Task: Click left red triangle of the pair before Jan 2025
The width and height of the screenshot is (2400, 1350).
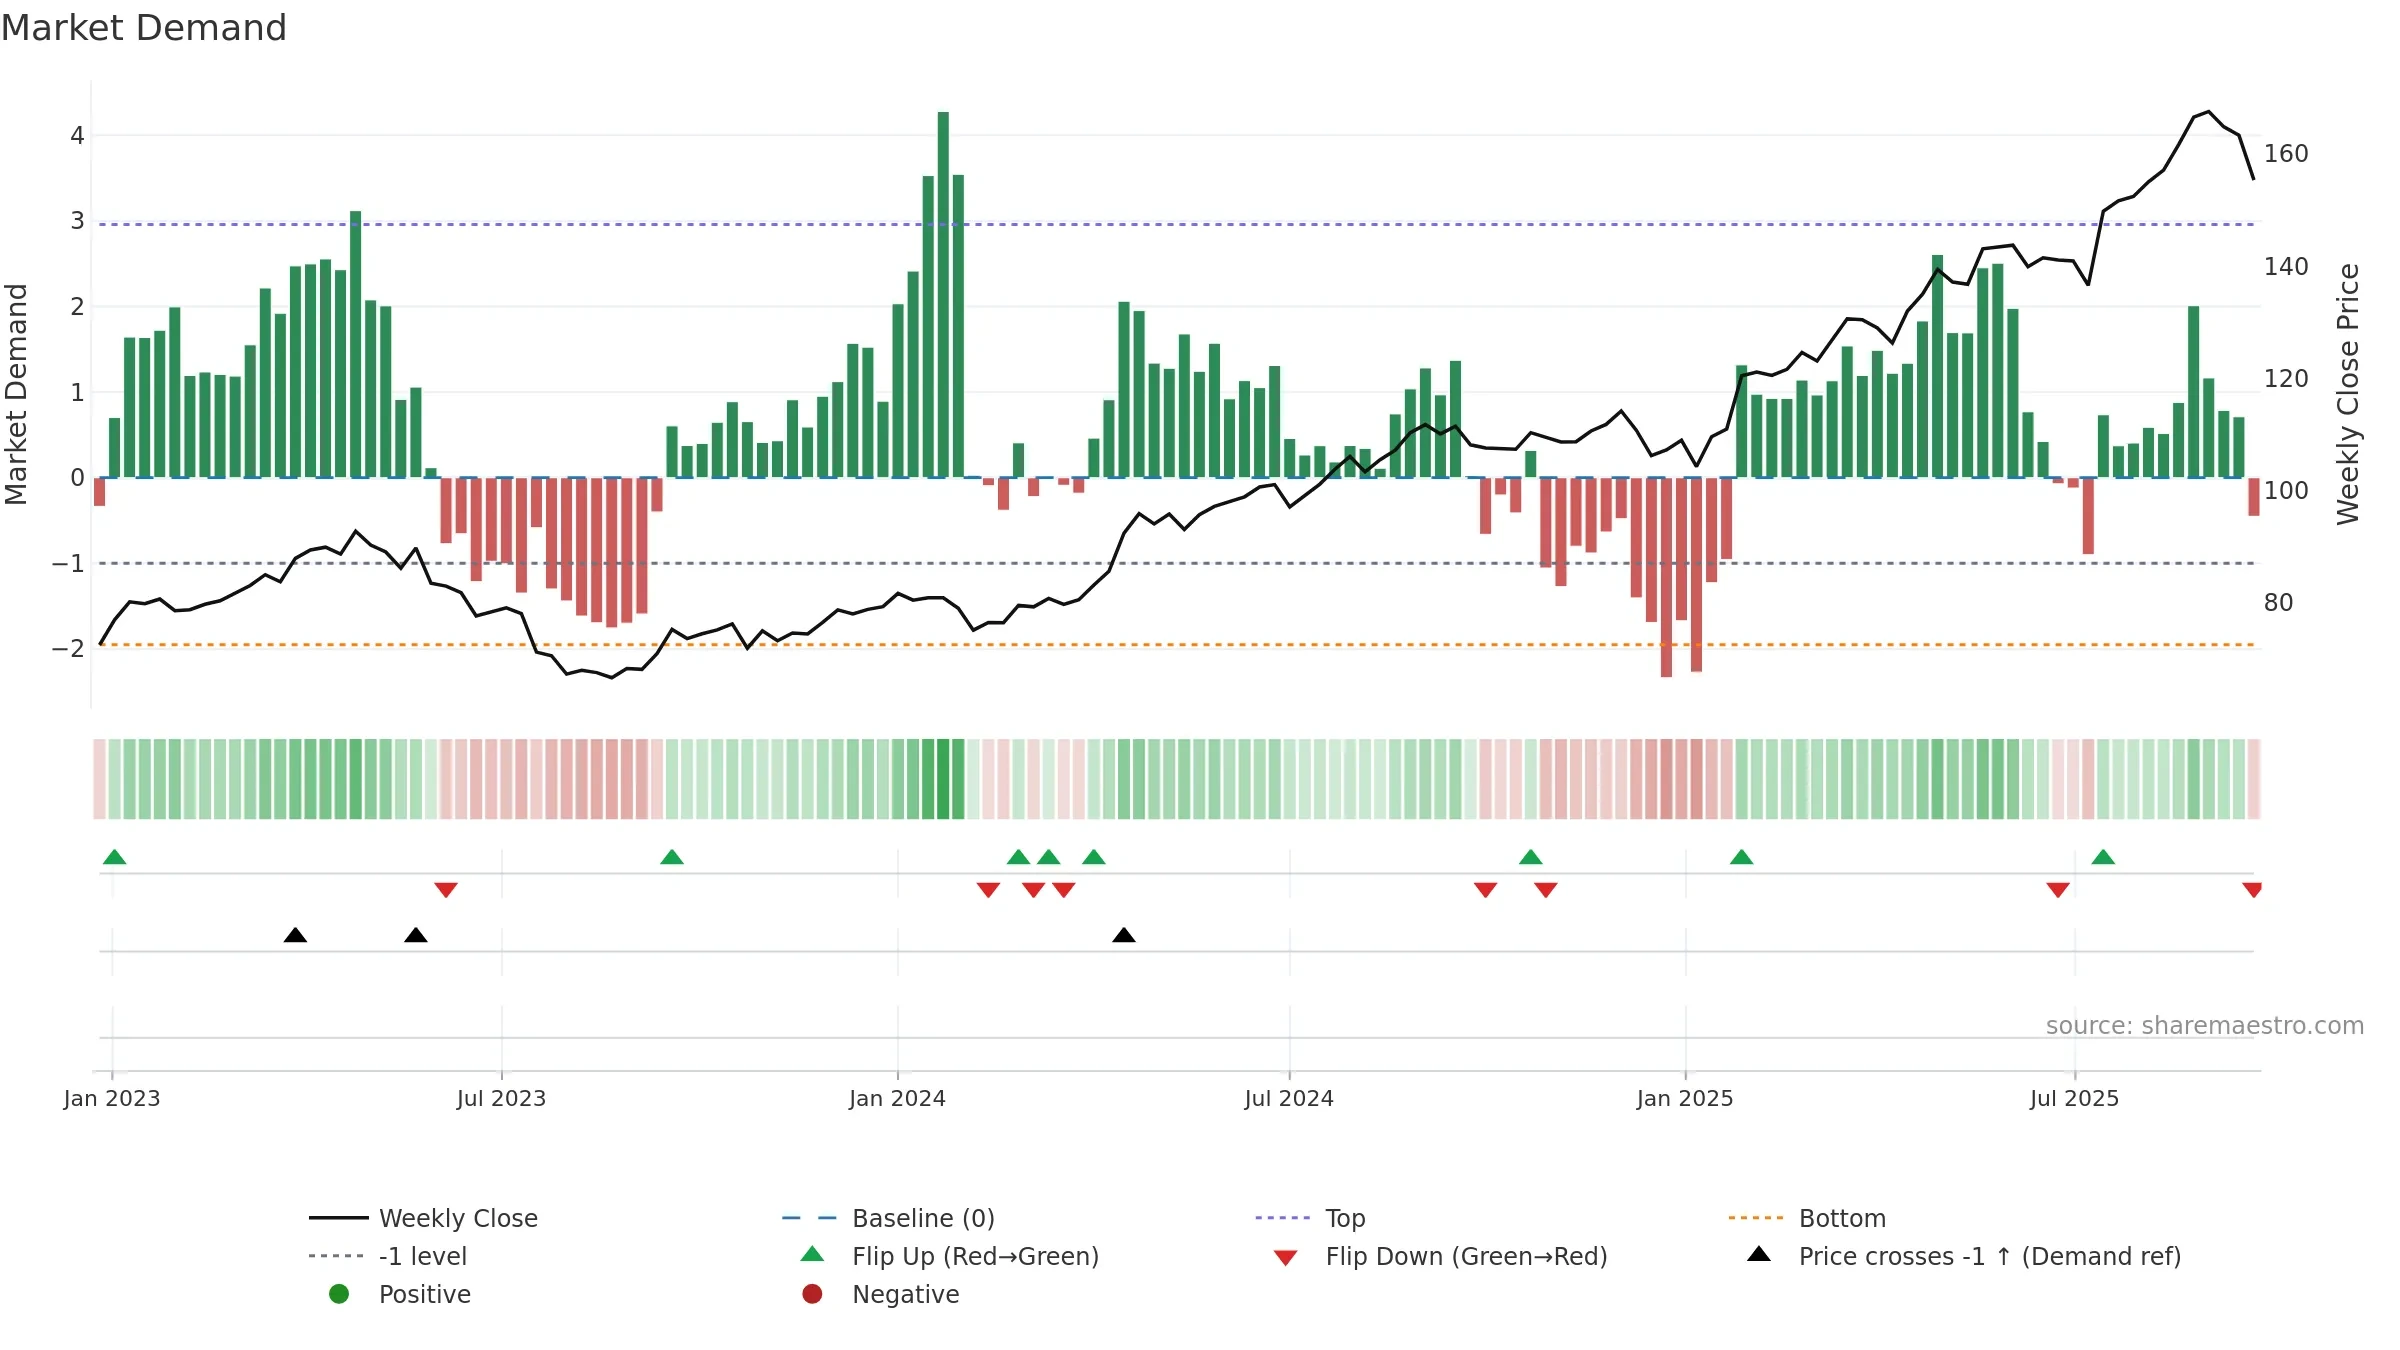Action: pos(1485,890)
